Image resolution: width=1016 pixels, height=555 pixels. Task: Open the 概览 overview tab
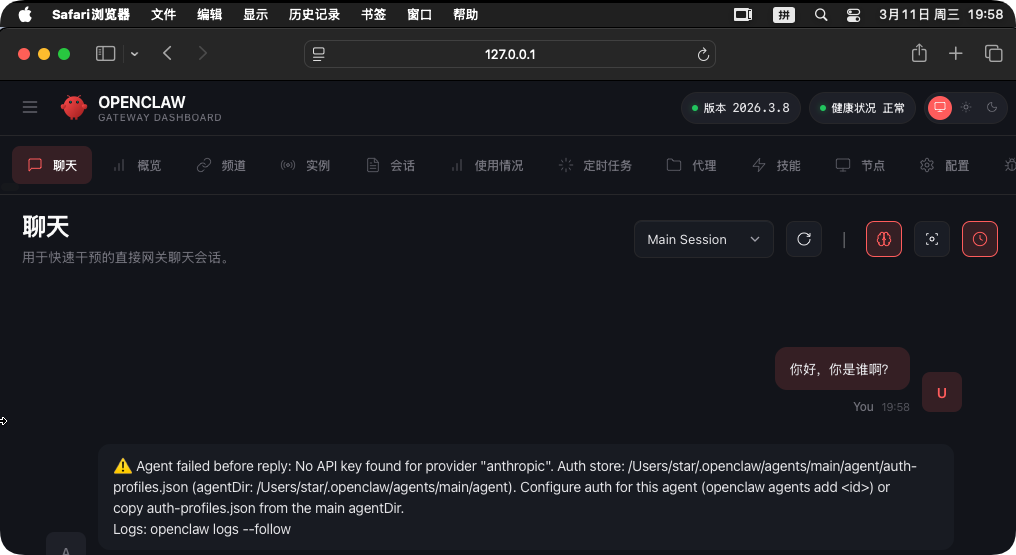[137, 165]
